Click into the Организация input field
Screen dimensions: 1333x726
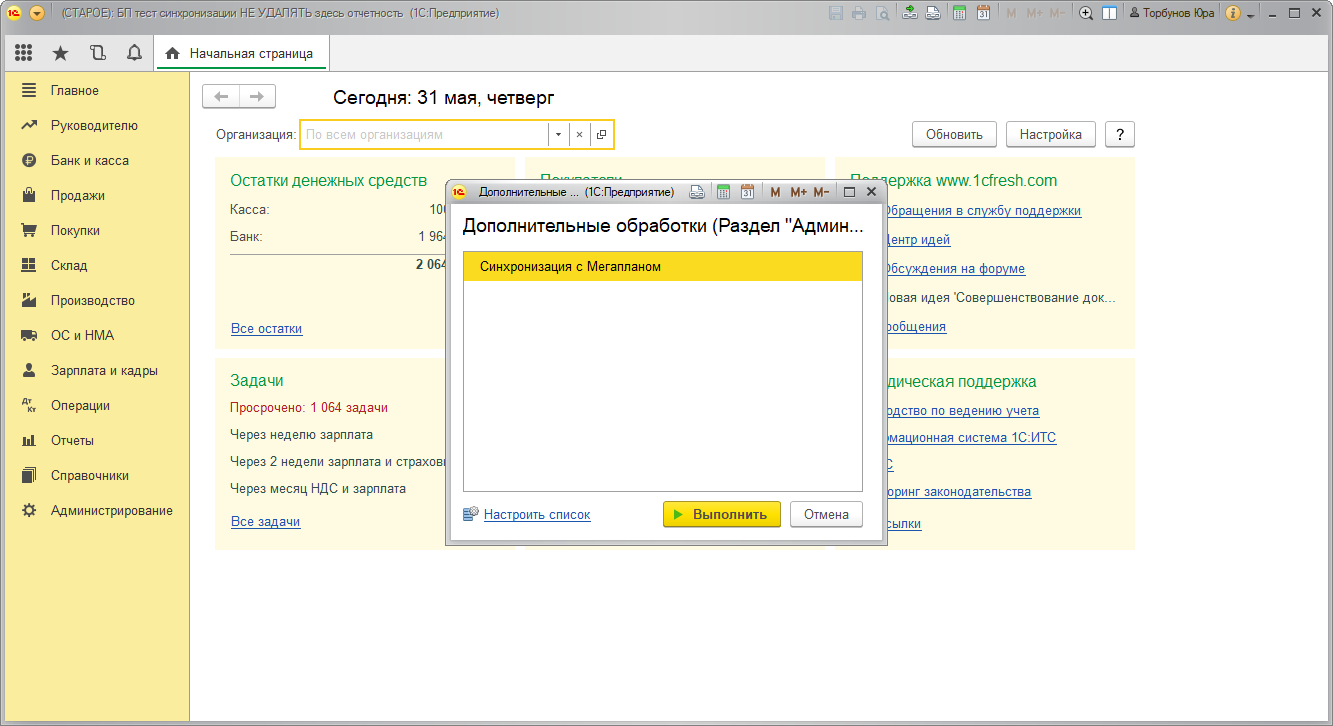point(424,134)
